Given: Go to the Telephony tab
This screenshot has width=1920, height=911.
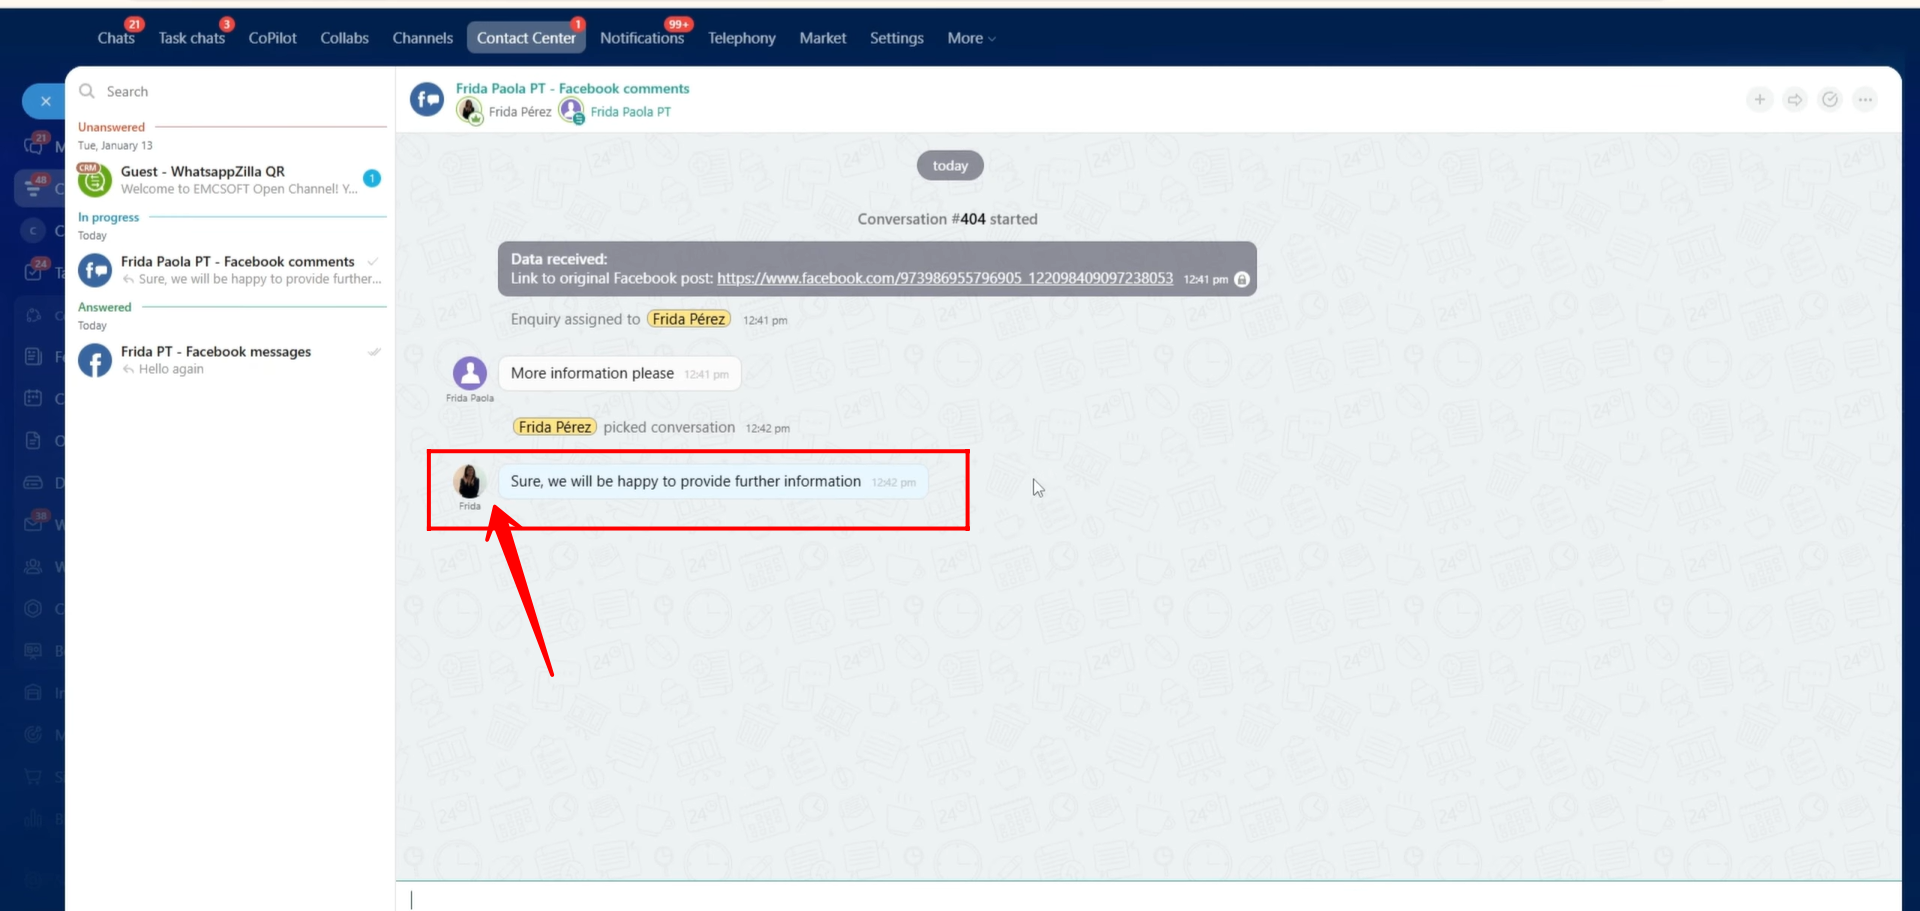Looking at the screenshot, I should tap(741, 38).
